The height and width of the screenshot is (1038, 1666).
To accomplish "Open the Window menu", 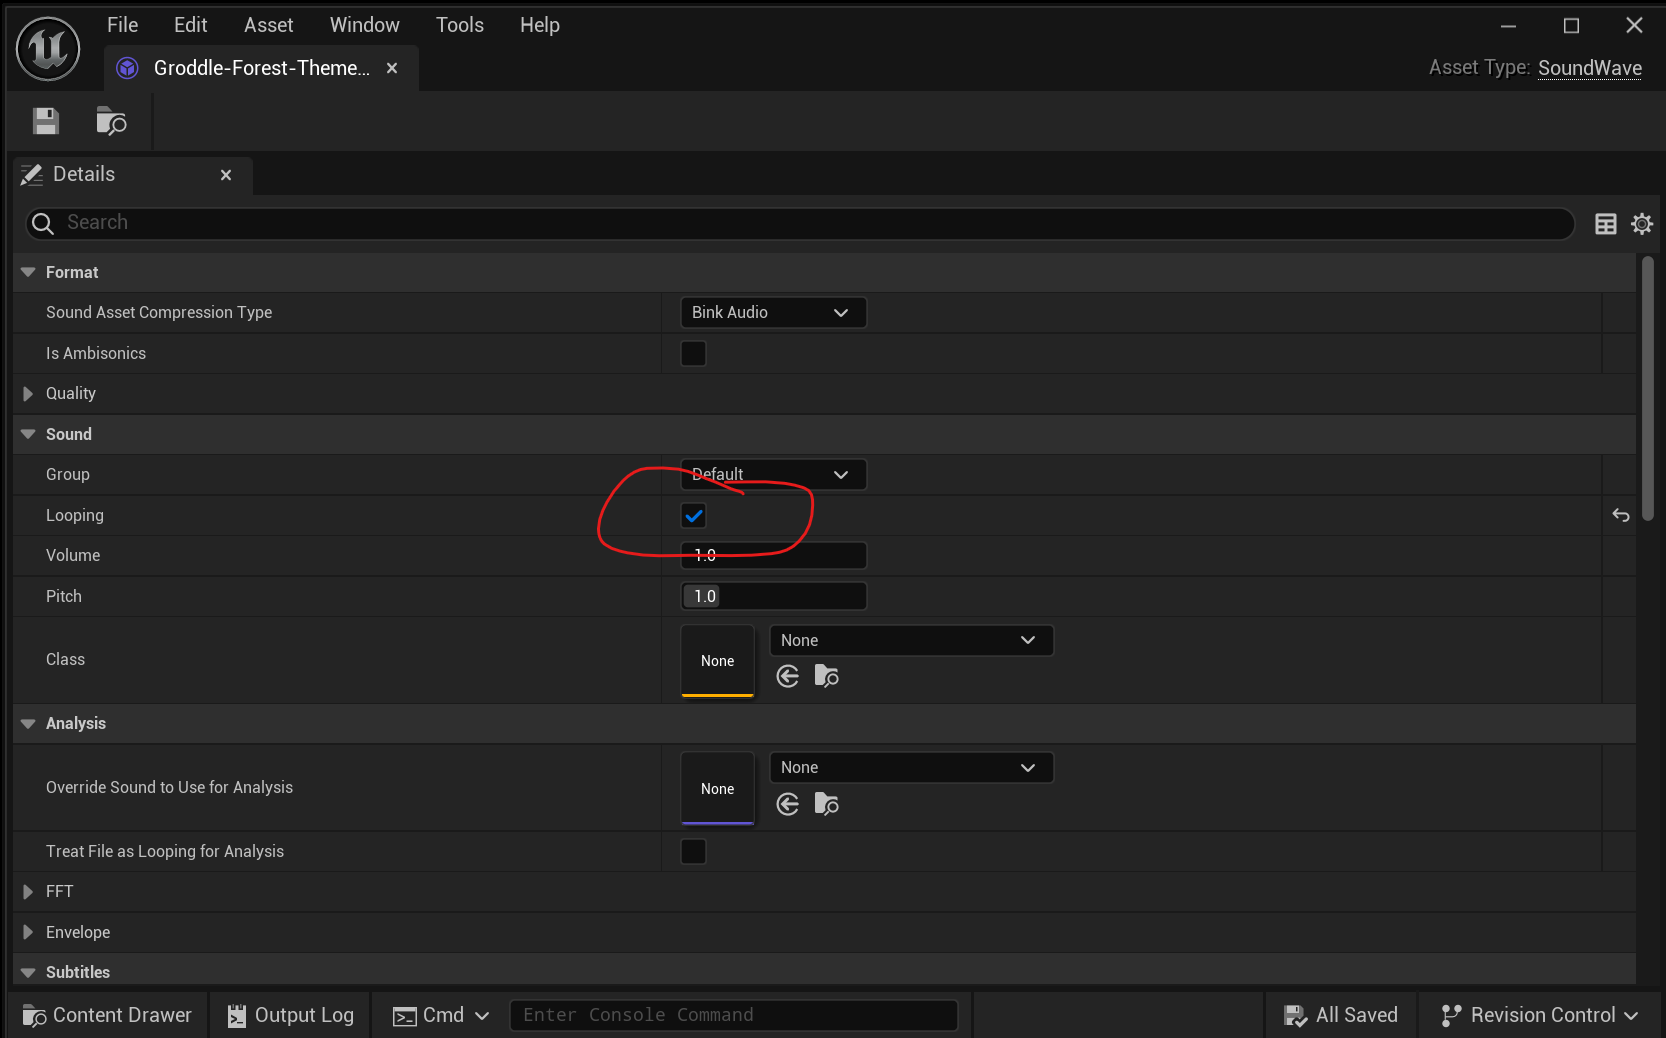I will (x=365, y=25).
